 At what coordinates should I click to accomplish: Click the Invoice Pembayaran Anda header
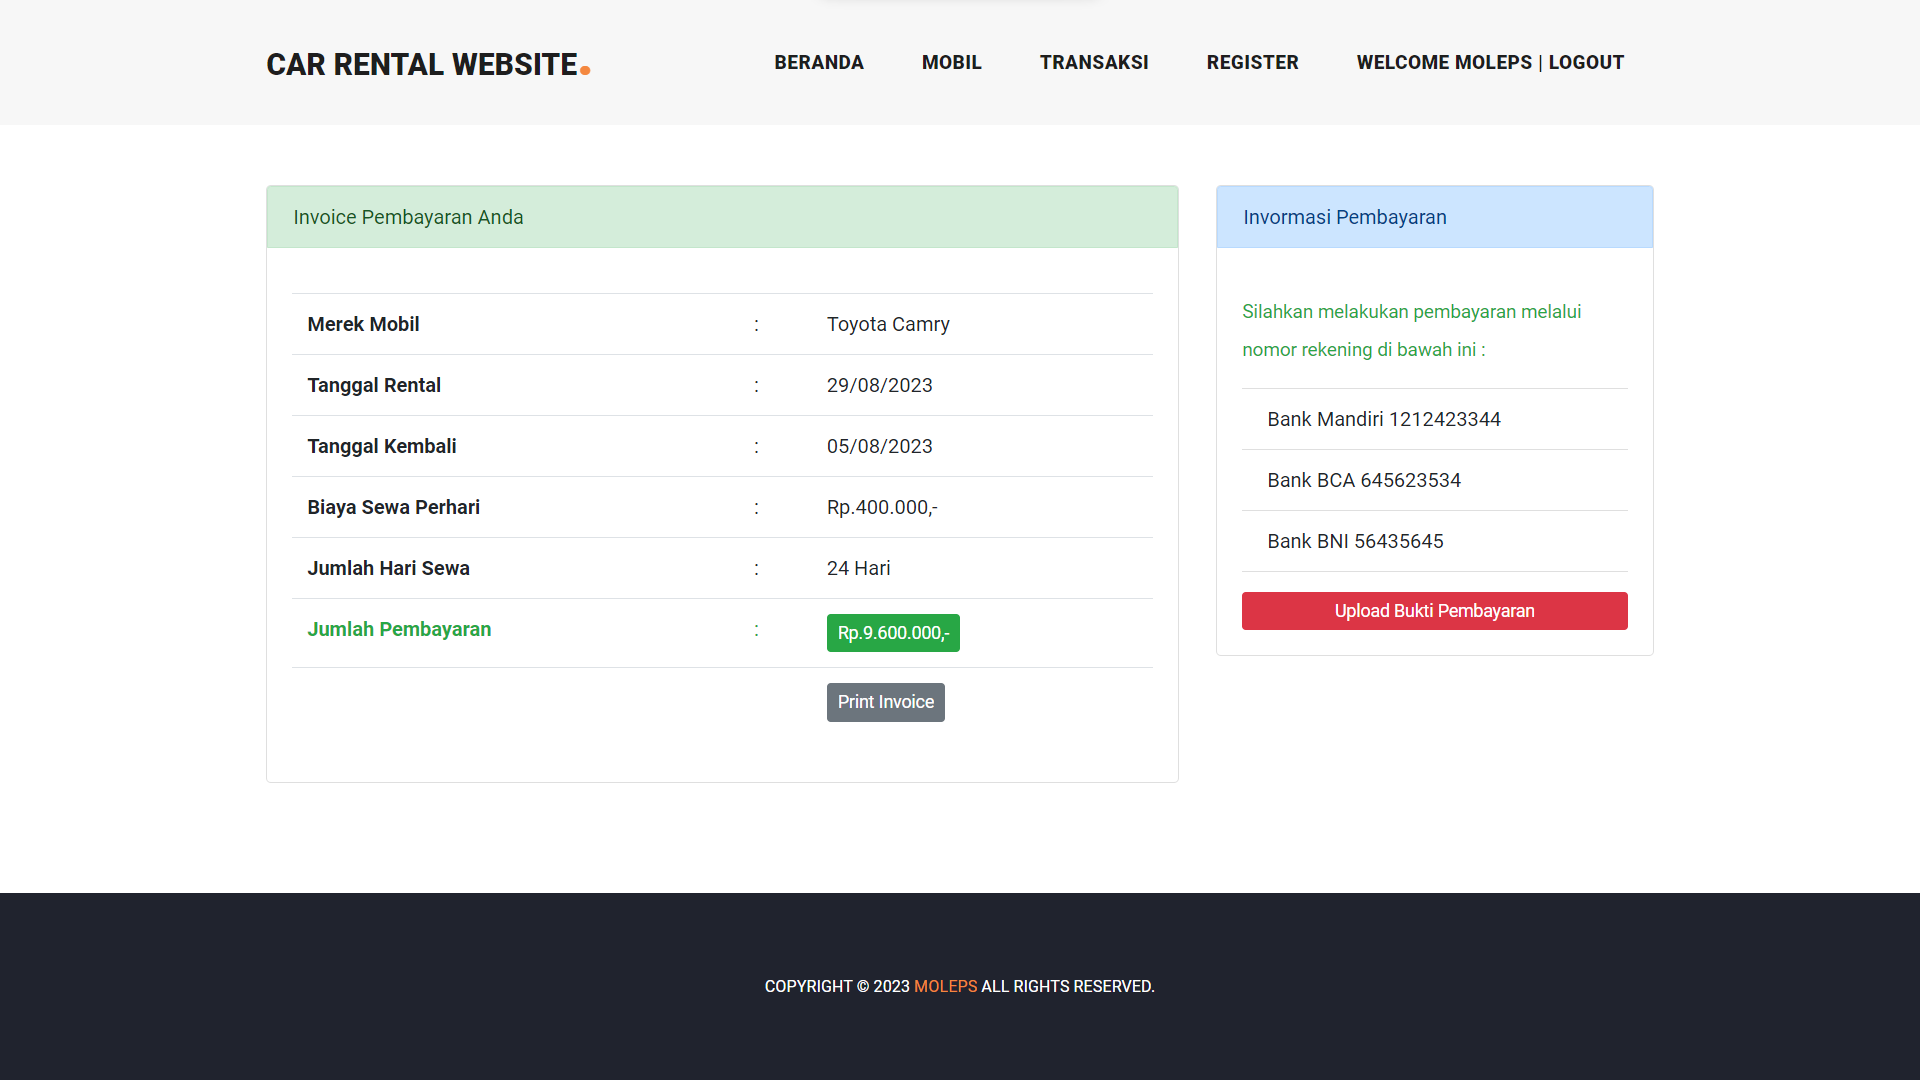coord(722,217)
